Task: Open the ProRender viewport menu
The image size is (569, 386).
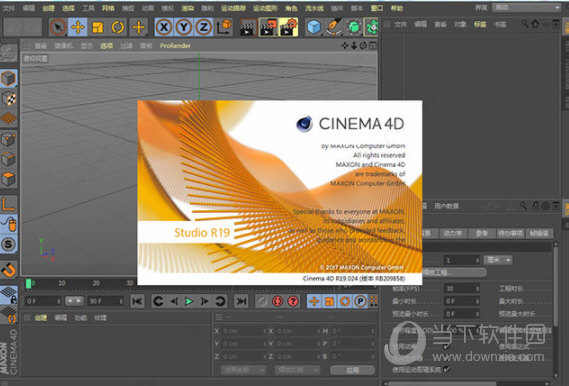Action: click(x=175, y=46)
